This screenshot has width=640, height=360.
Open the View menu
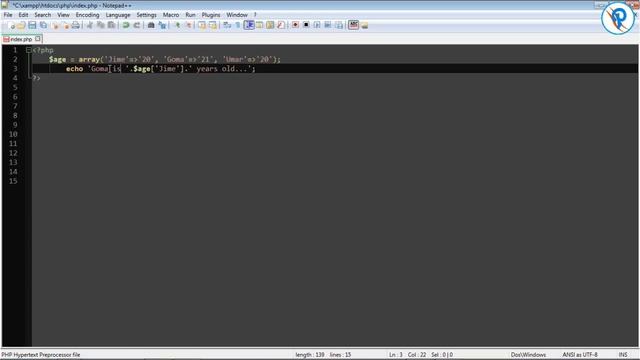(63, 15)
